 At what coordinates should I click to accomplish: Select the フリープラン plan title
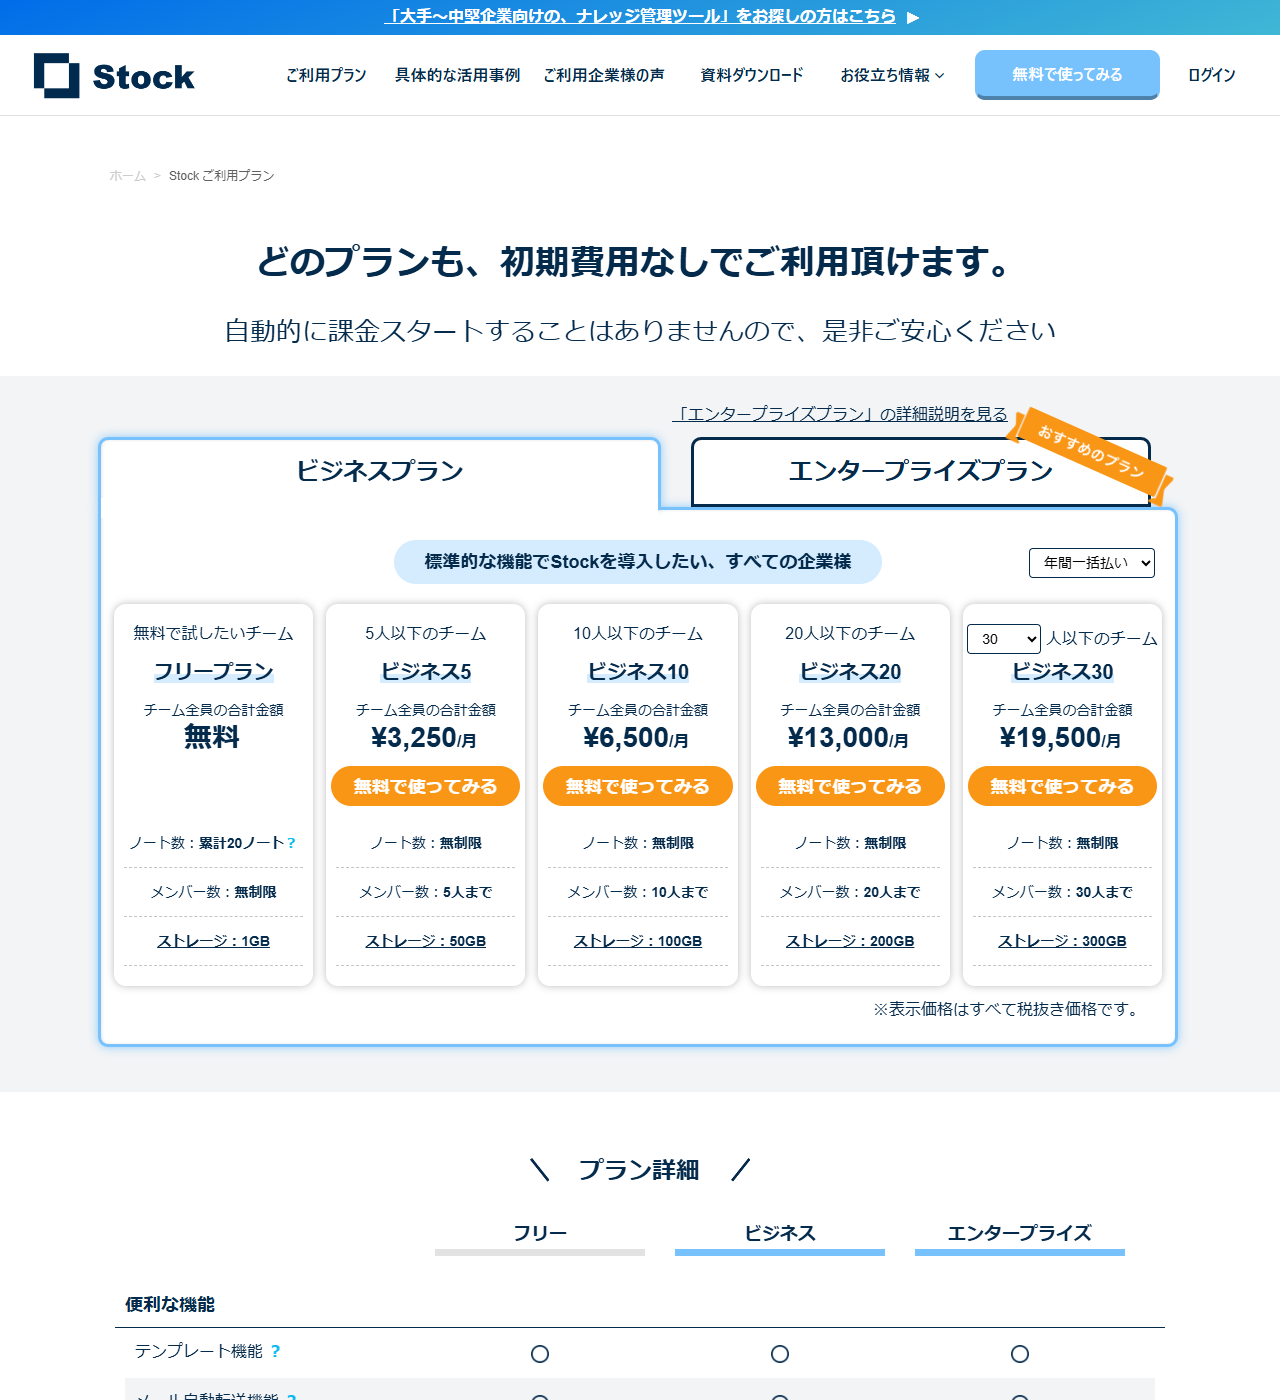click(x=213, y=672)
